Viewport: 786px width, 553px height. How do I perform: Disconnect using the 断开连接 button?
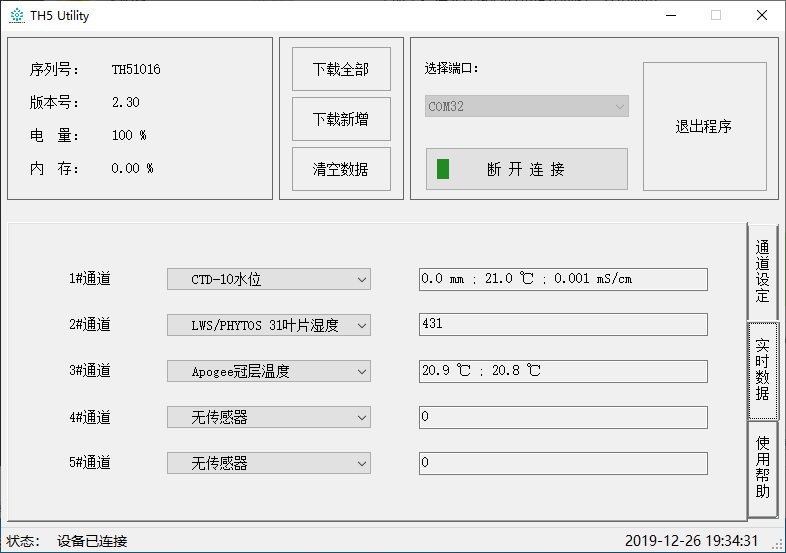[526, 169]
